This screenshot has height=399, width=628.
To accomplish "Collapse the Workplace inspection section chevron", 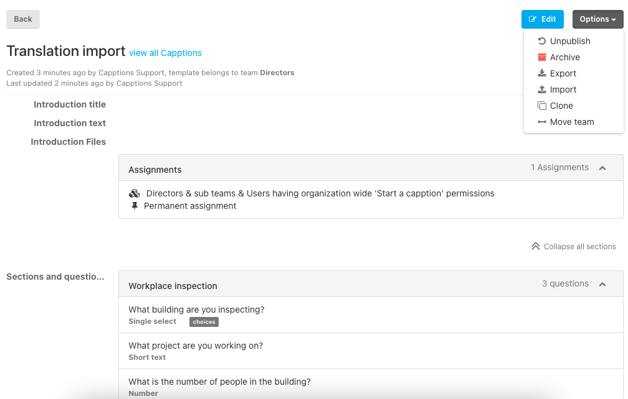I will [x=602, y=284].
